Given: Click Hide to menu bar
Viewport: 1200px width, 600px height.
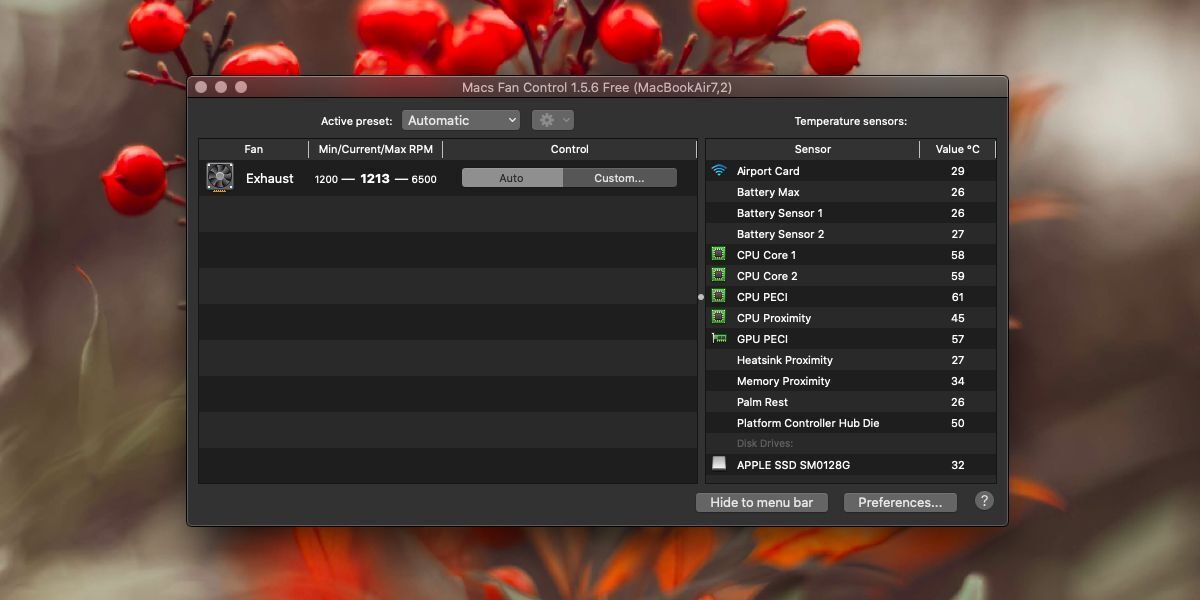Looking at the screenshot, I should pos(761,502).
